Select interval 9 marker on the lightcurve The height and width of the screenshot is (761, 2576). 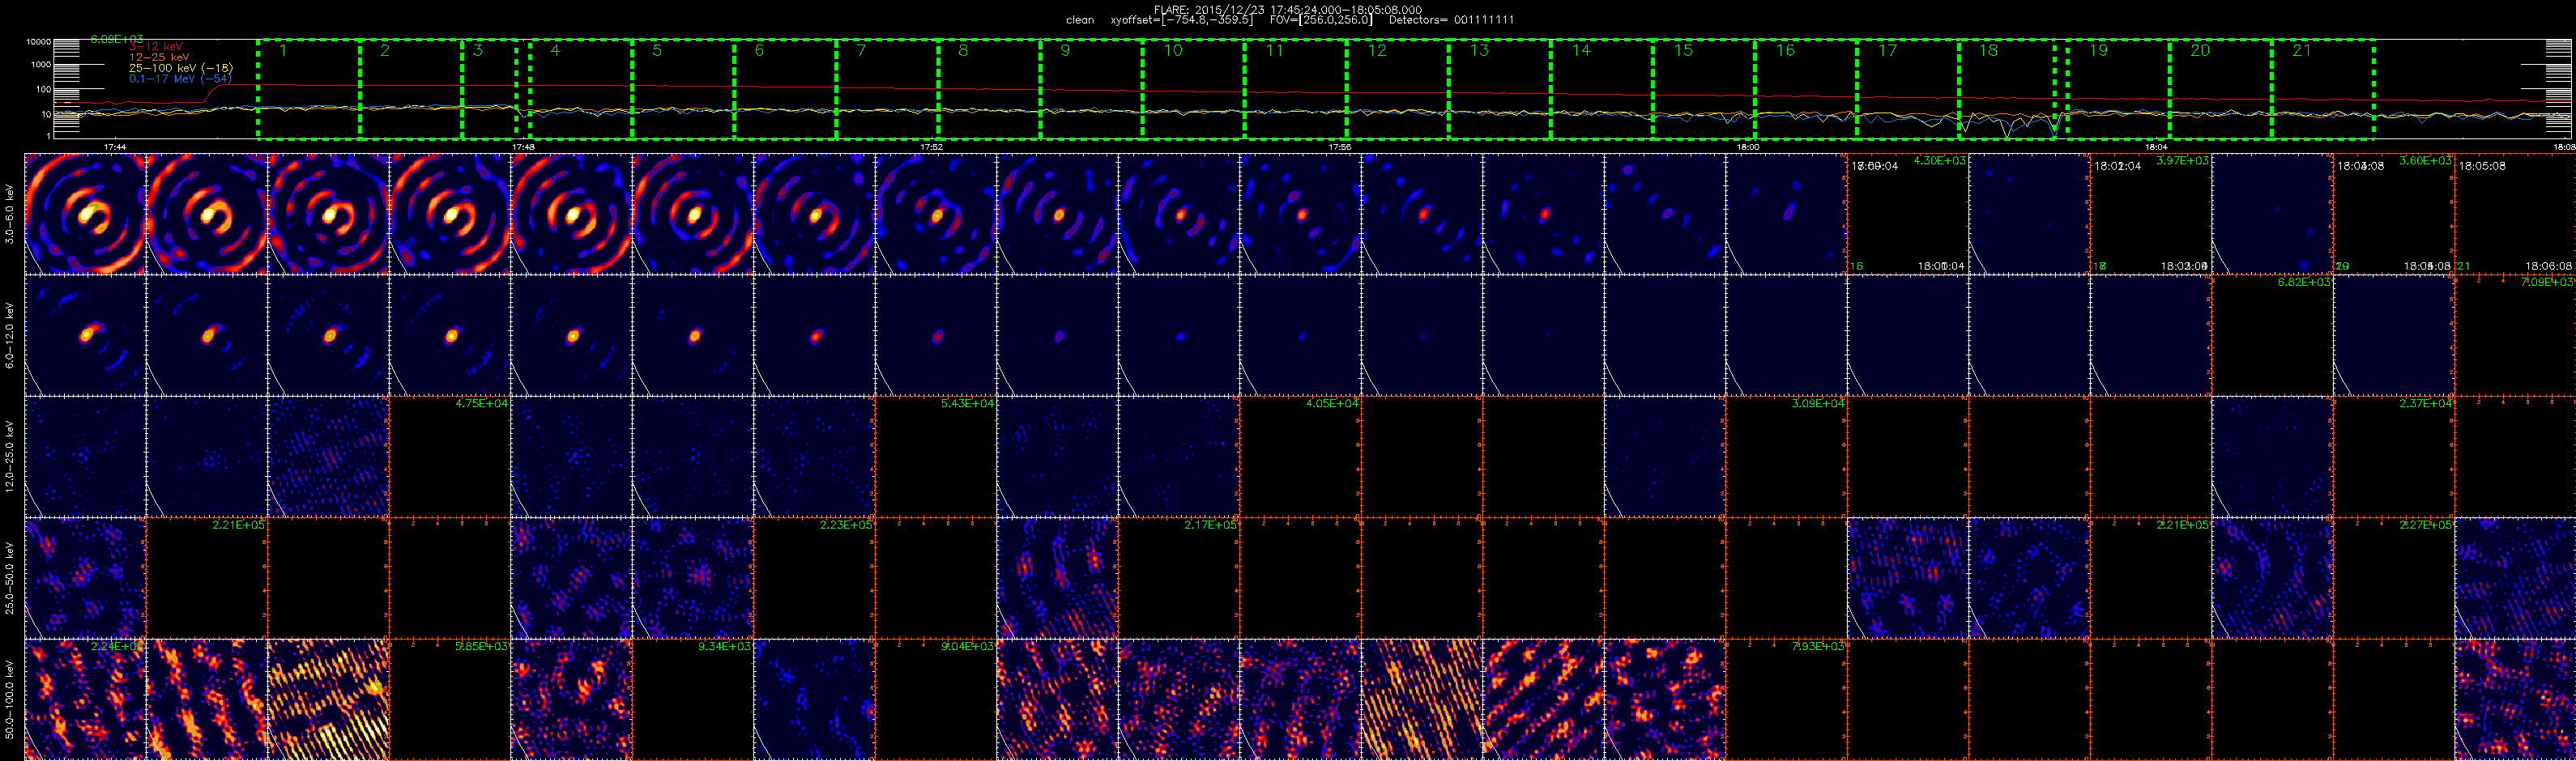coord(1065,50)
